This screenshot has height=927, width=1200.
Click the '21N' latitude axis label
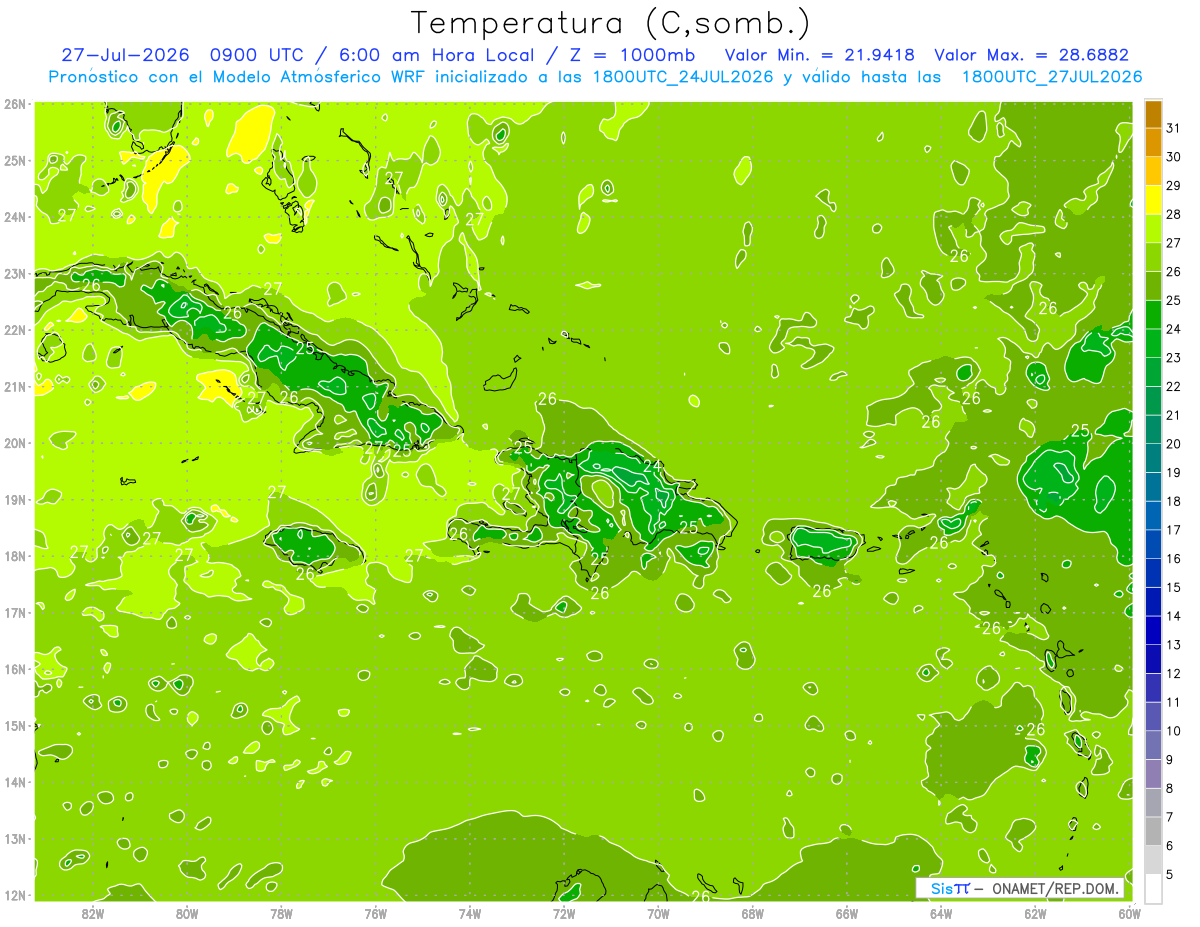[14, 386]
